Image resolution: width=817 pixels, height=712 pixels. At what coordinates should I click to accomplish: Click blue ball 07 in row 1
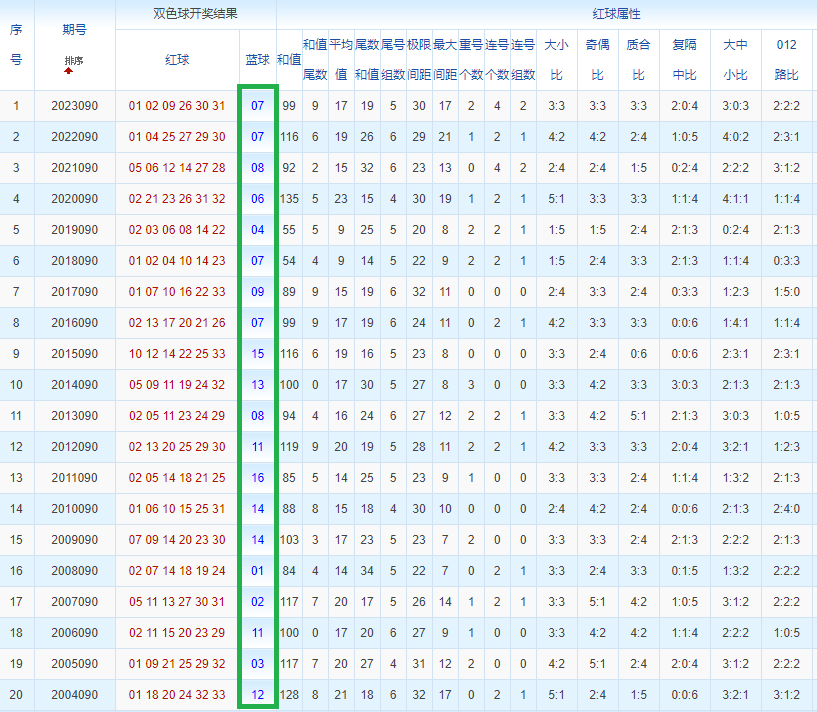point(257,106)
